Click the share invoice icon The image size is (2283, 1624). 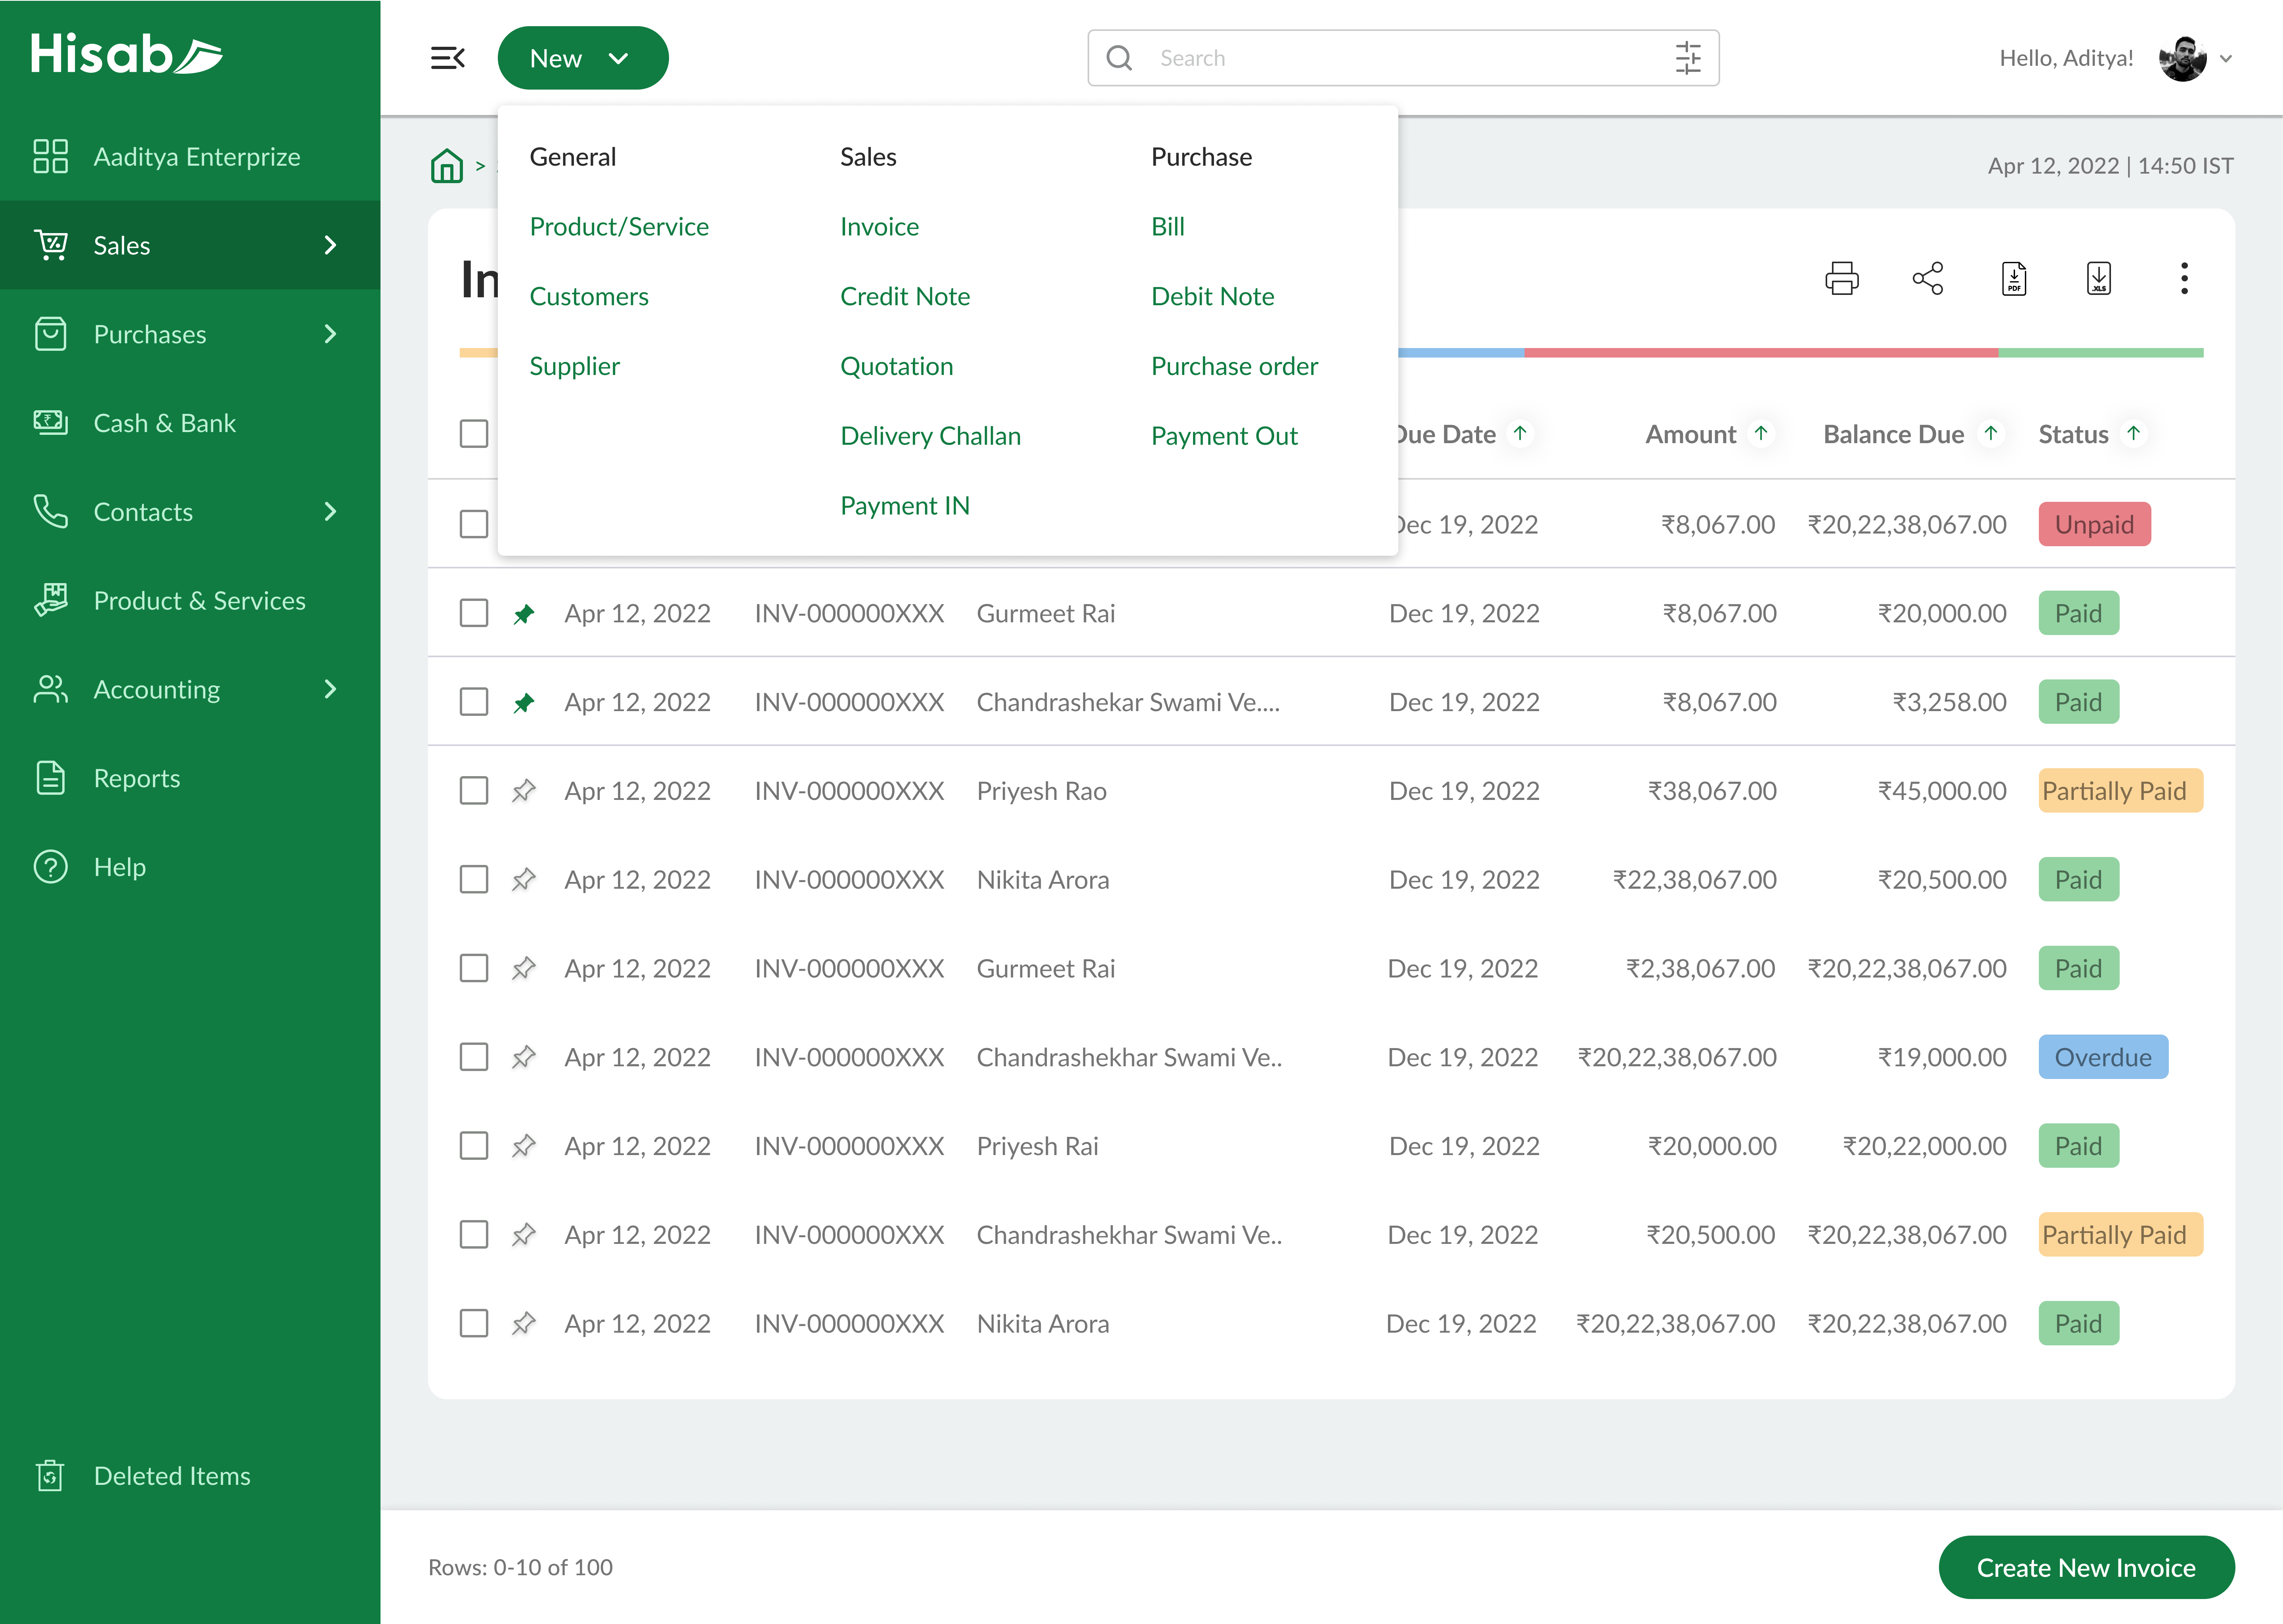(x=1928, y=278)
